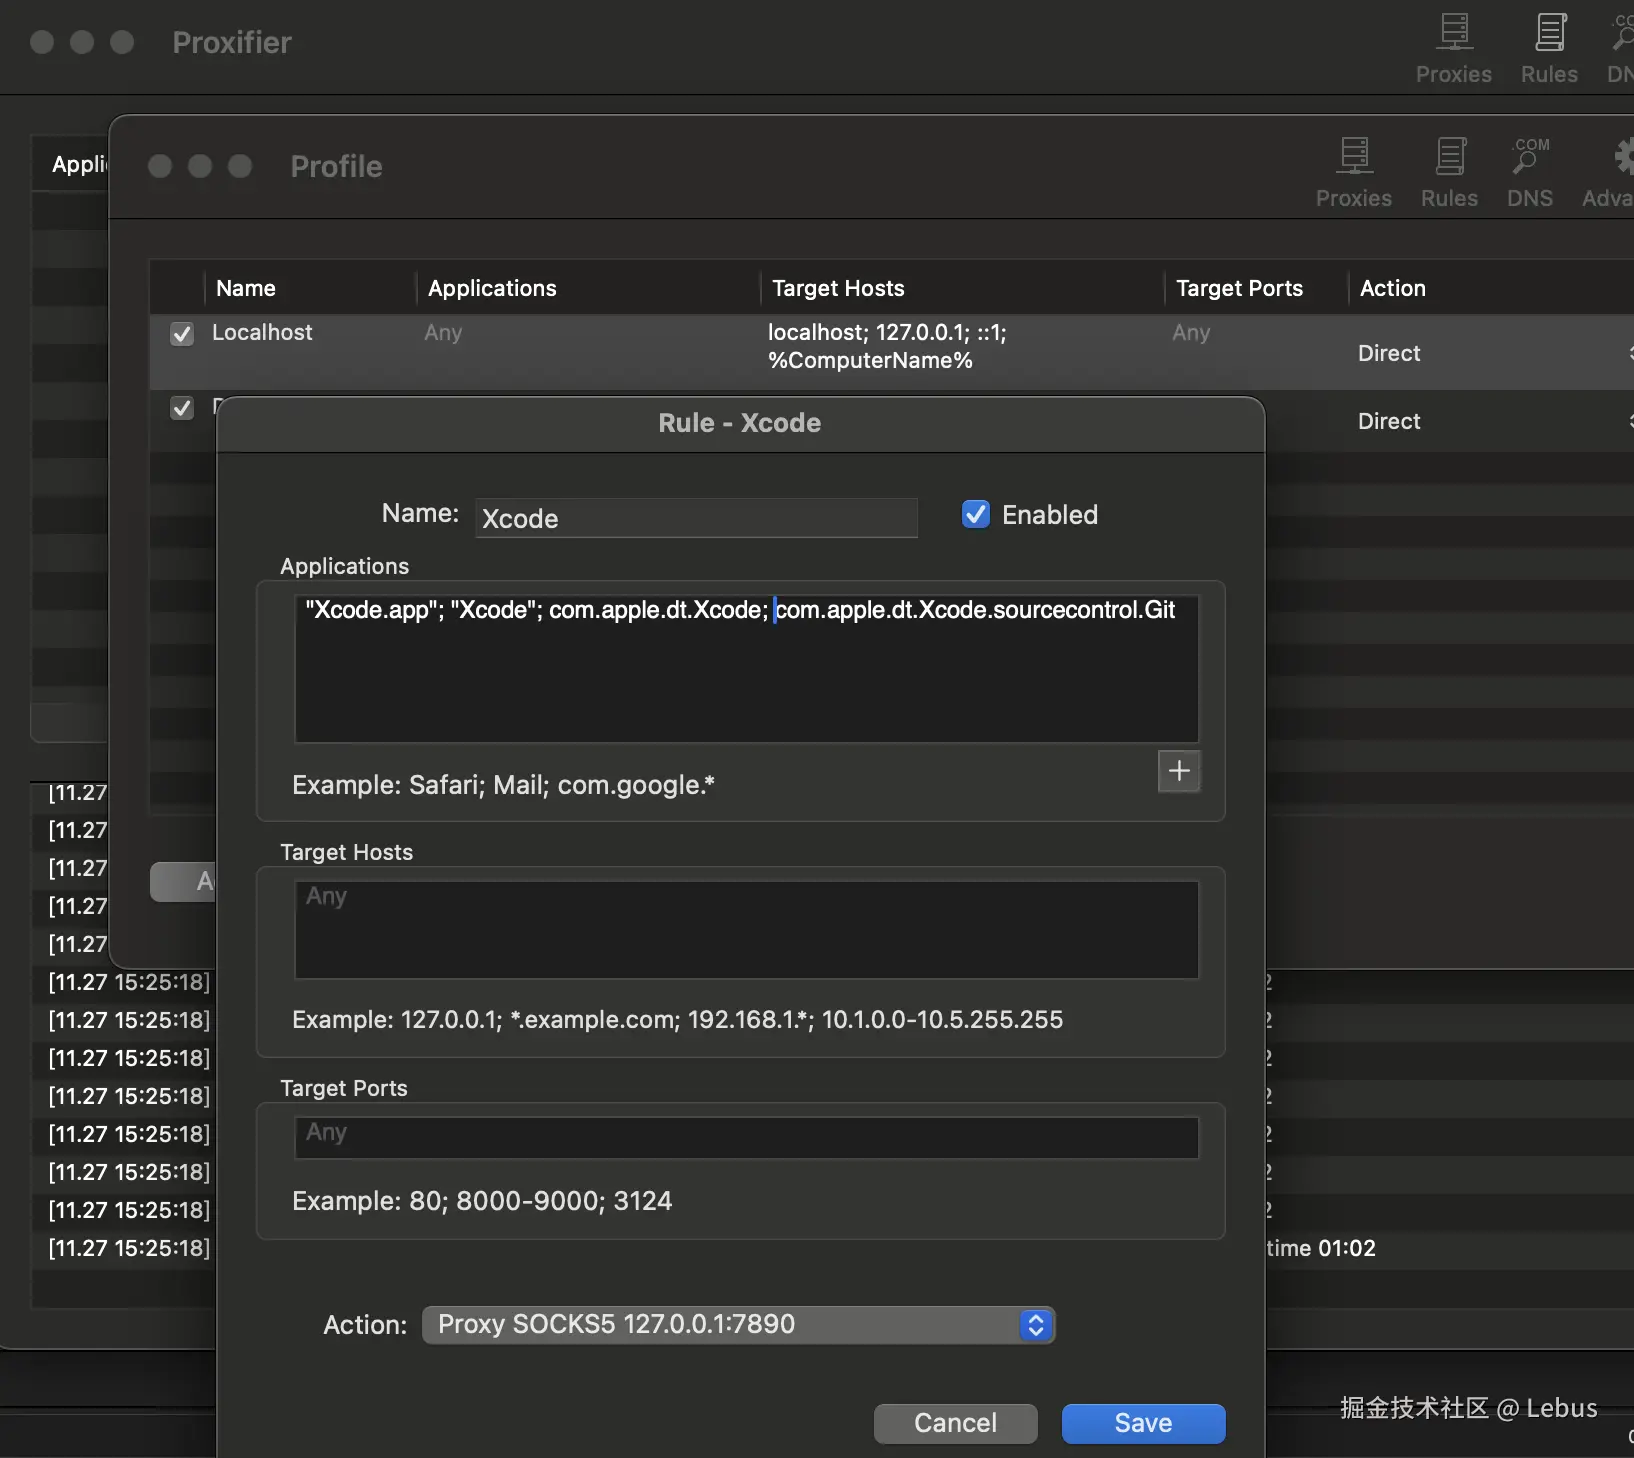Click the Applications column header in the rules table
The width and height of the screenshot is (1634, 1458).
coord(492,288)
